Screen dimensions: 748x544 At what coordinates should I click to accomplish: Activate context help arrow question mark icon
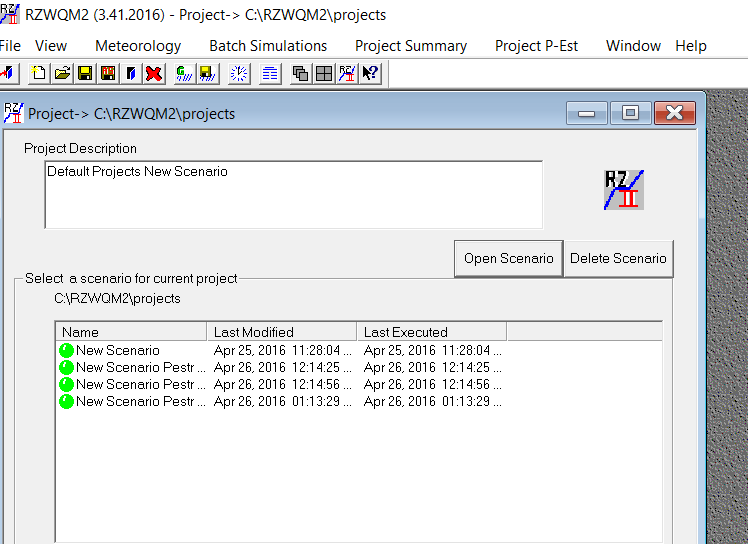click(x=370, y=73)
